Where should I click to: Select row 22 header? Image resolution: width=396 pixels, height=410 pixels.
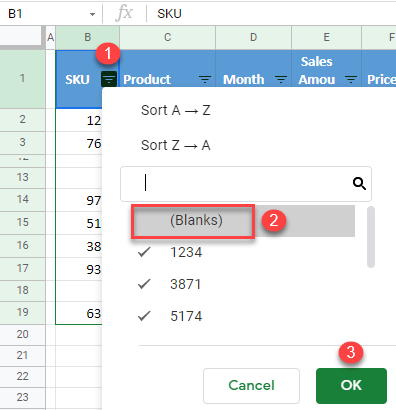22,377
